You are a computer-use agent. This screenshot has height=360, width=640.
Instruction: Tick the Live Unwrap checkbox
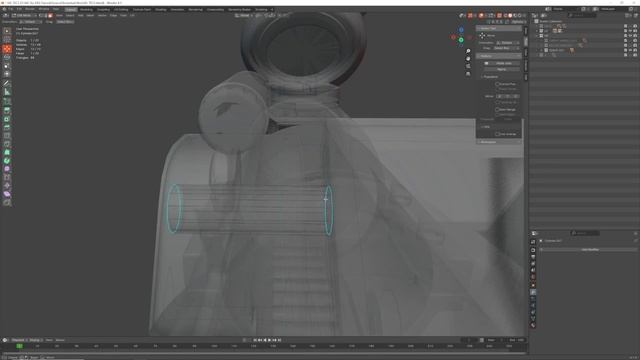click(x=498, y=134)
